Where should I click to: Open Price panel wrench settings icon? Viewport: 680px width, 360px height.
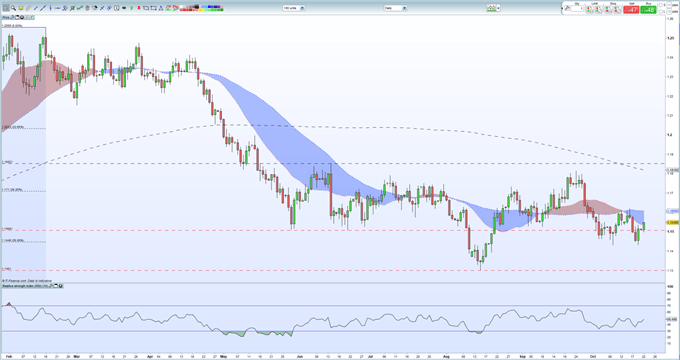12,17
